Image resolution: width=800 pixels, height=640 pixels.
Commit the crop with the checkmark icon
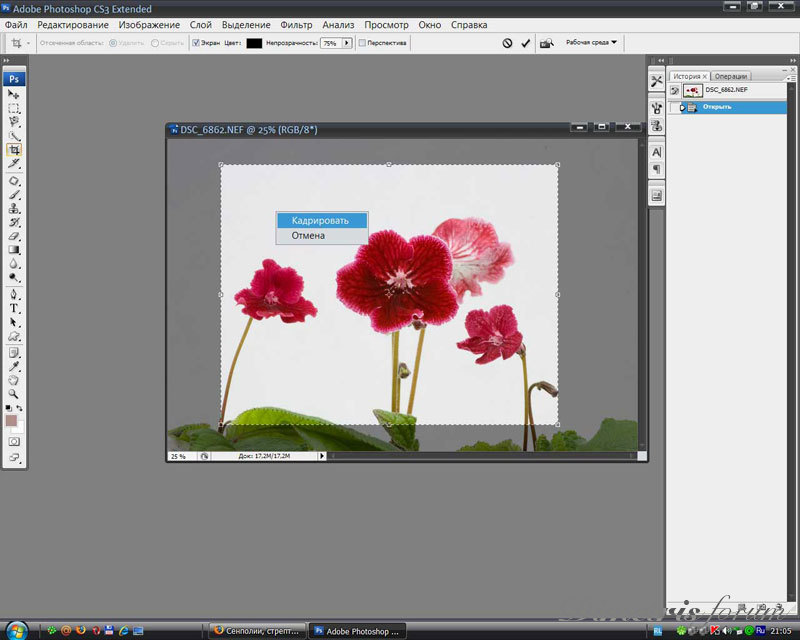tap(525, 44)
